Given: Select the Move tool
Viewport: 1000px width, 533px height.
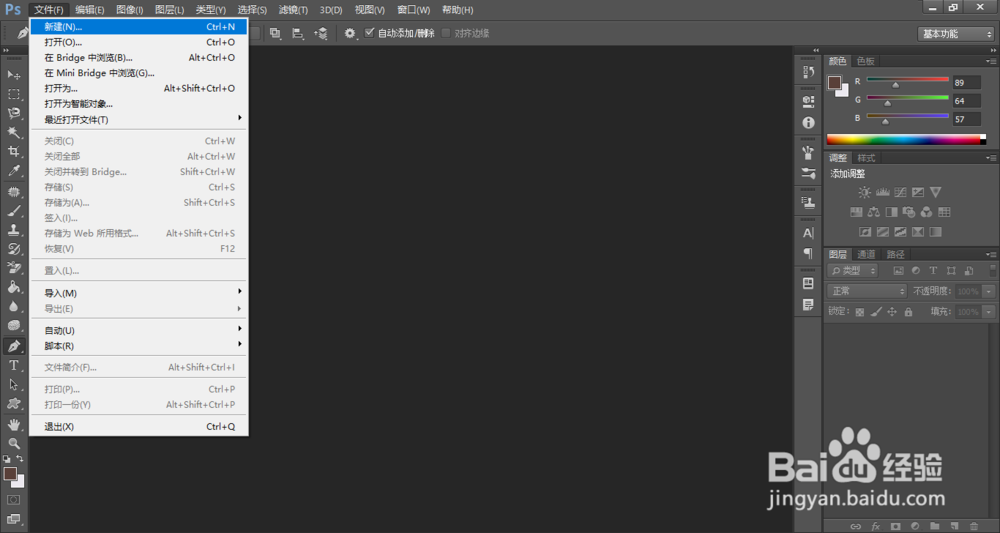Looking at the screenshot, I should tap(13, 75).
